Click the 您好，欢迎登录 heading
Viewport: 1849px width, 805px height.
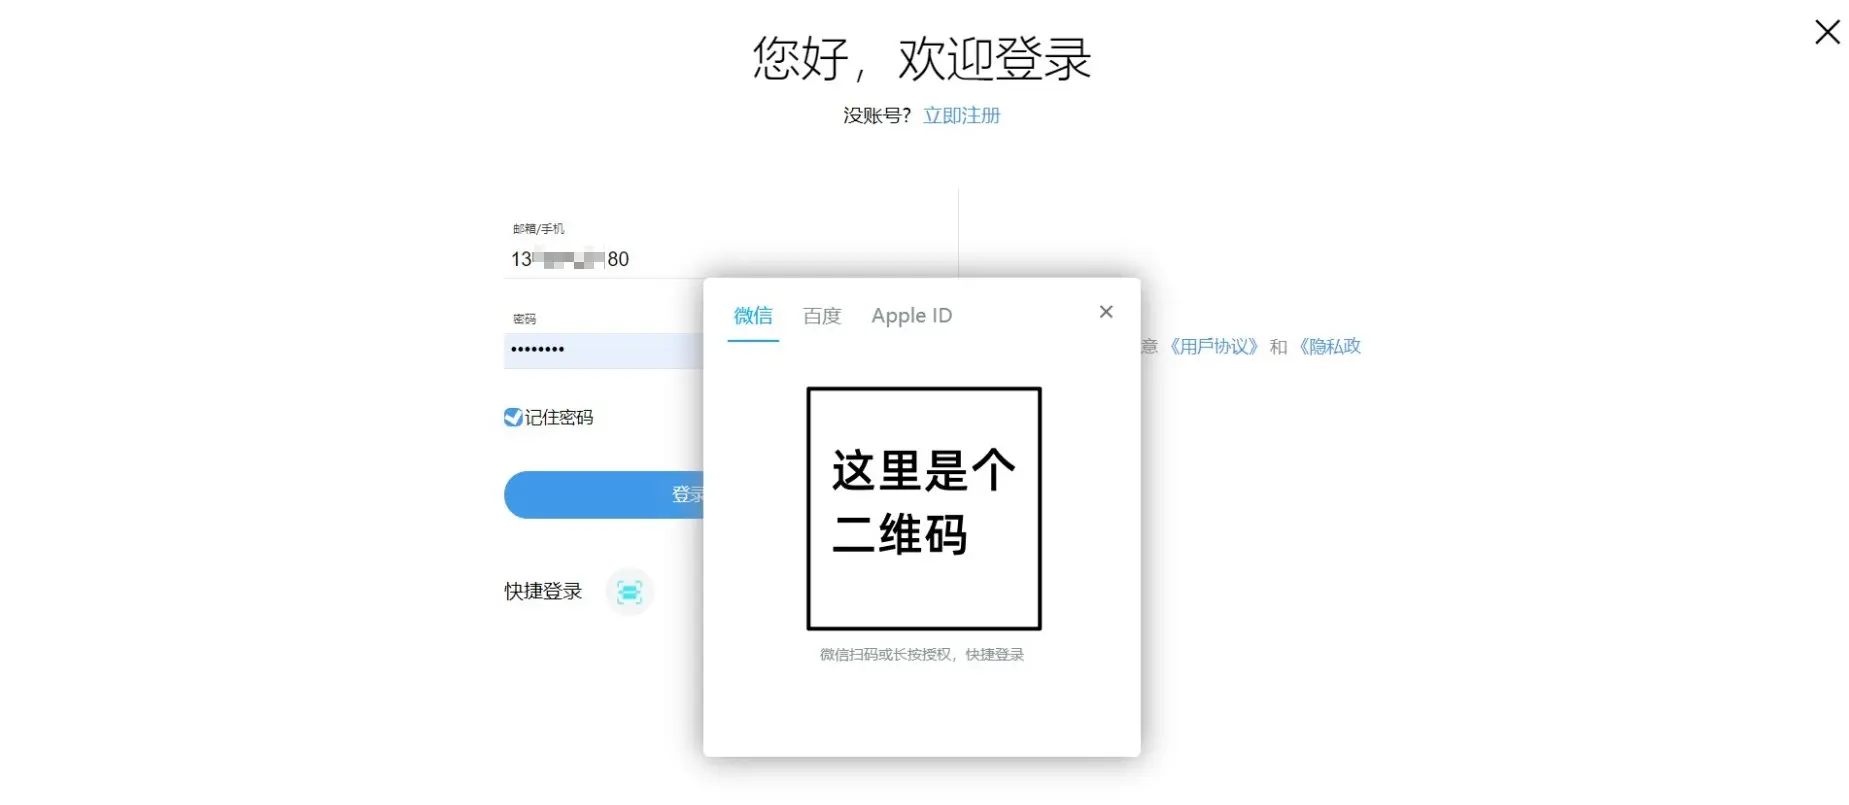tap(921, 59)
